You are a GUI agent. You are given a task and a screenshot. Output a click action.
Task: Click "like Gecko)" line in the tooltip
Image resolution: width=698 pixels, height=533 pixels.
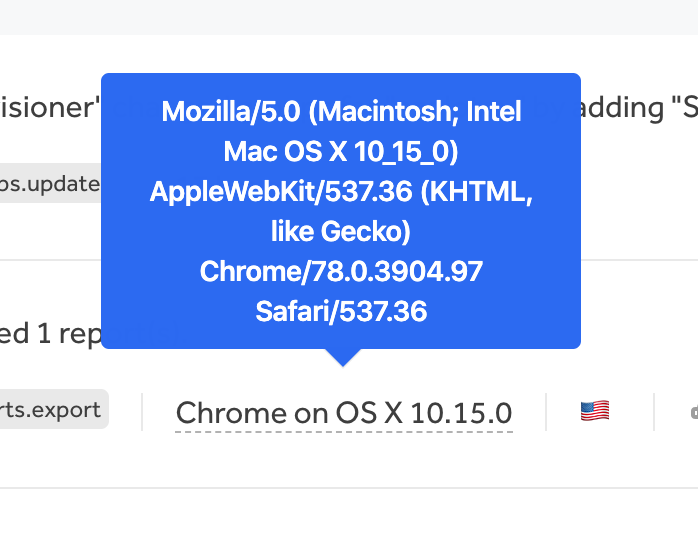pos(341,231)
